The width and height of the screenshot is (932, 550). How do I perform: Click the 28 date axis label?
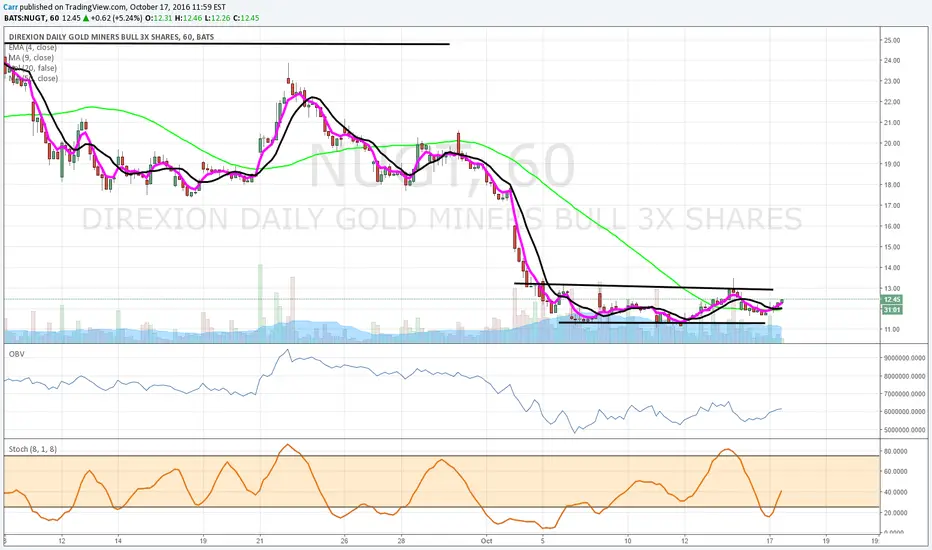tap(401, 541)
